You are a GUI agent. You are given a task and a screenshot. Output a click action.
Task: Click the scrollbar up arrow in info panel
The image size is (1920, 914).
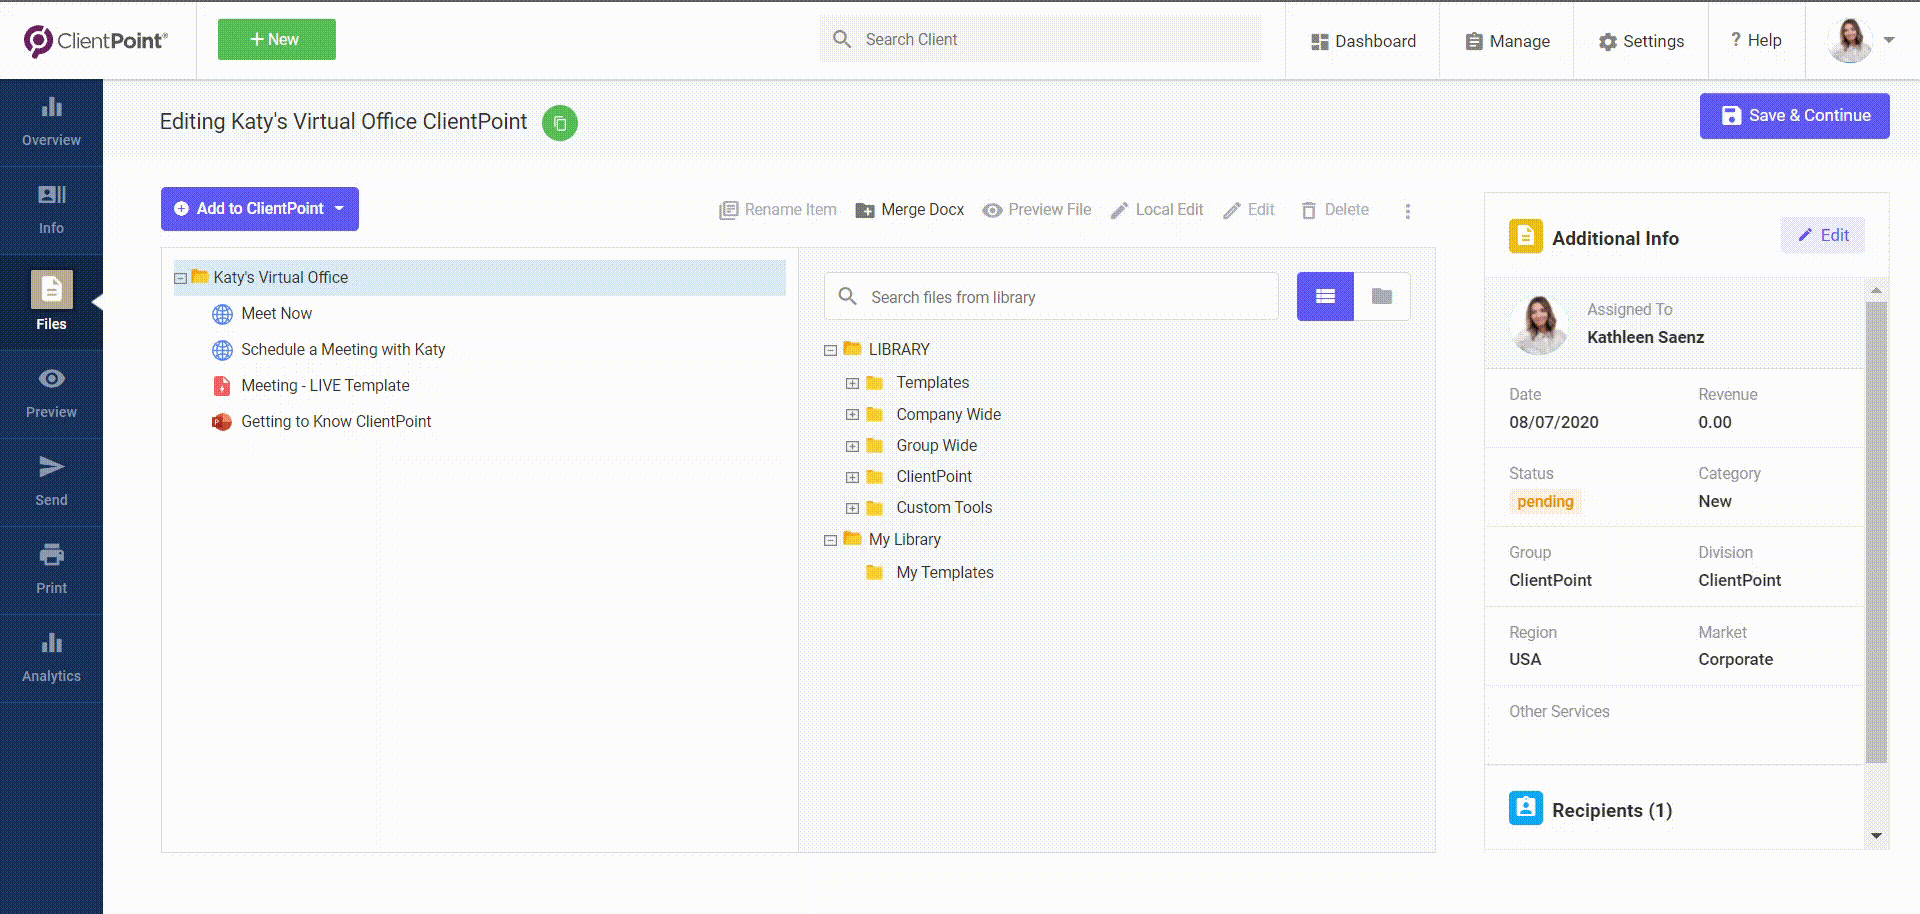[x=1876, y=290]
